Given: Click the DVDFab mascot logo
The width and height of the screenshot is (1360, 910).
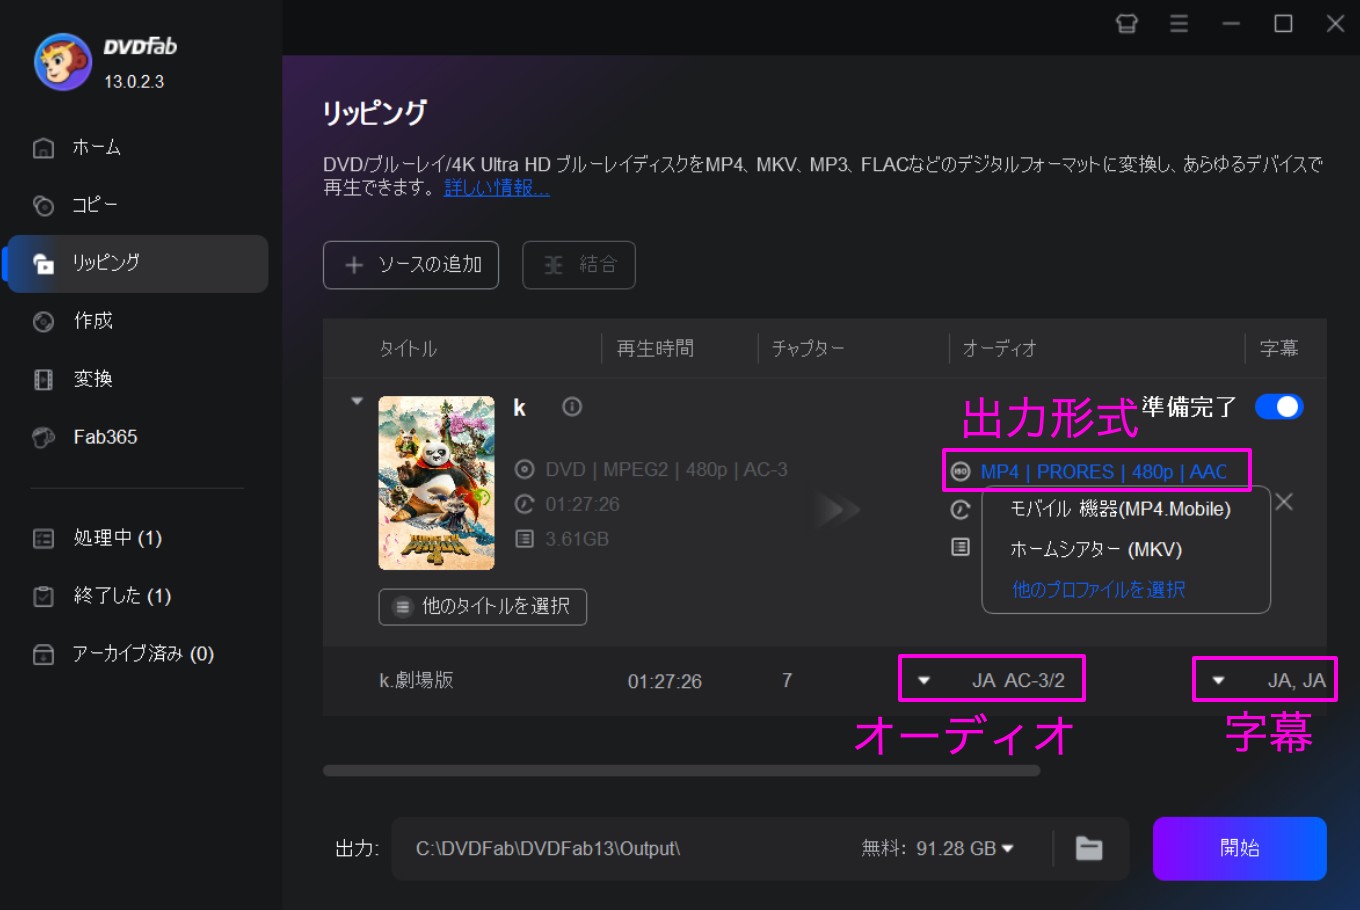Looking at the screenshot, I should [63, 62].
